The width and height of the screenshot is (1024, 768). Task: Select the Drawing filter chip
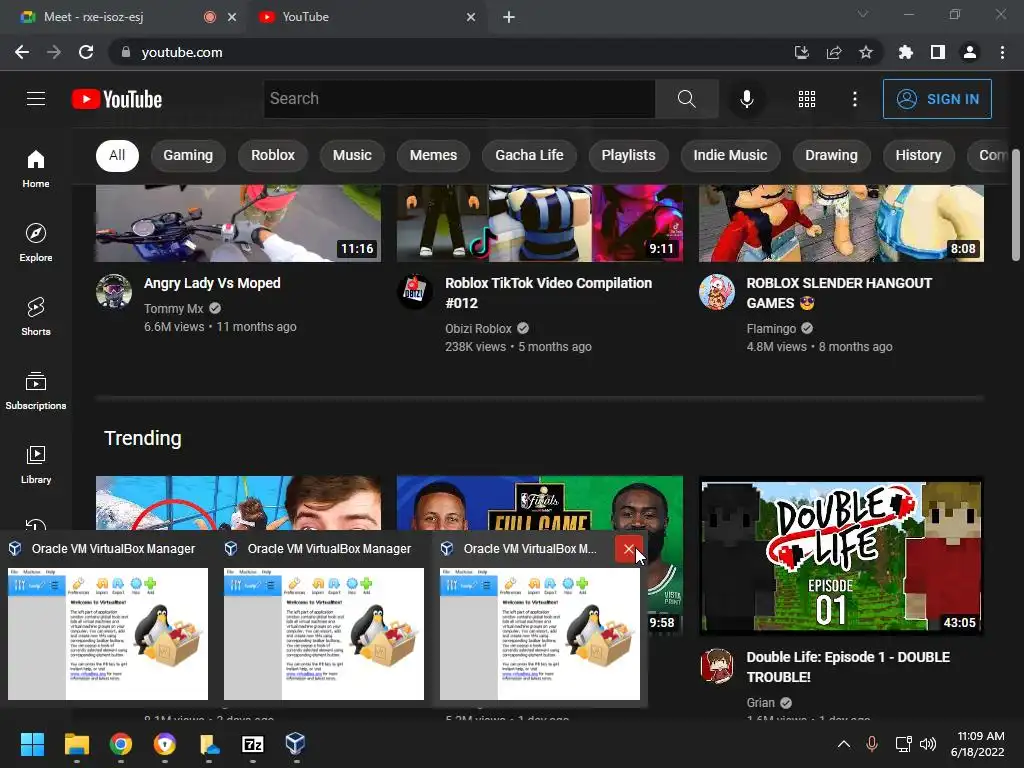coord(831,155)
